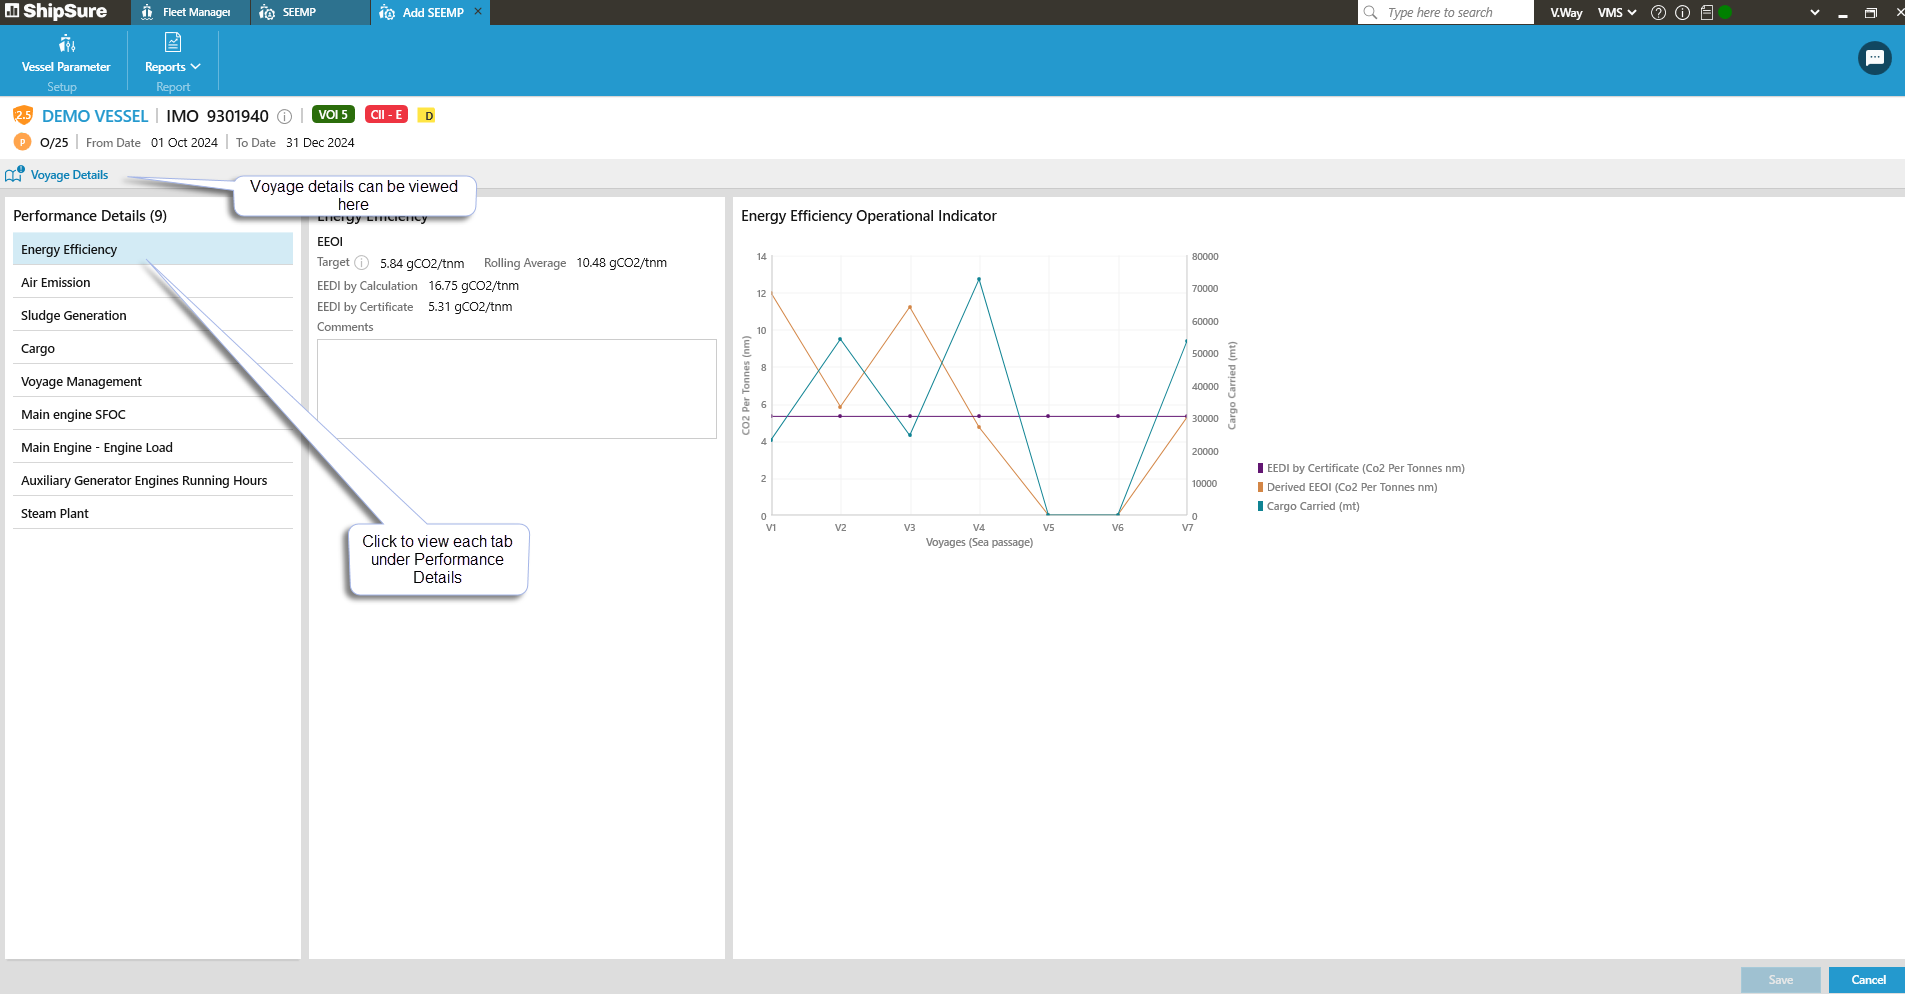Open the DEMO VESSEL link
1905x994 pixels.
click(95, 116)
